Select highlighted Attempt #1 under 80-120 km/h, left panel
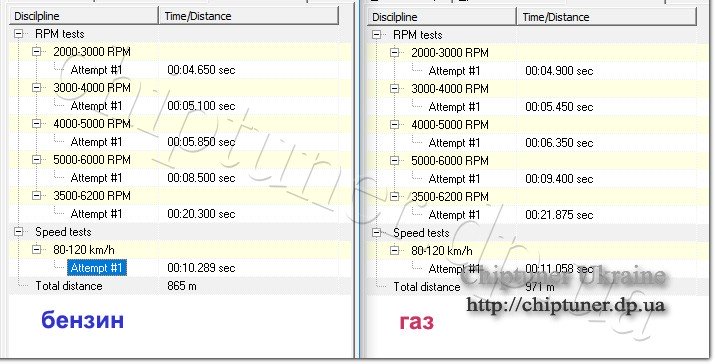This screenshot has width=715, height=364. tap(97, 268)
